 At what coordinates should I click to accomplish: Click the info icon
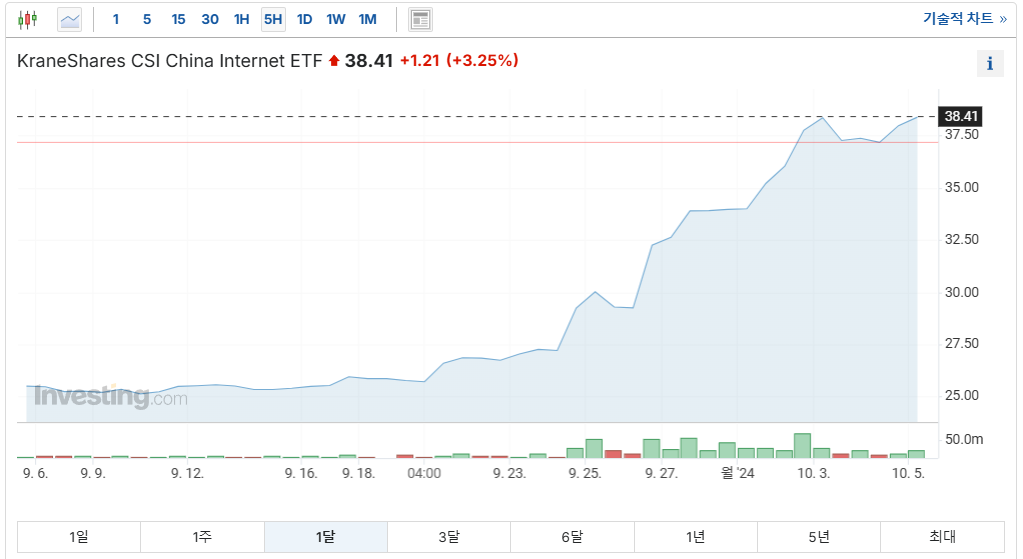coord(990,63)
